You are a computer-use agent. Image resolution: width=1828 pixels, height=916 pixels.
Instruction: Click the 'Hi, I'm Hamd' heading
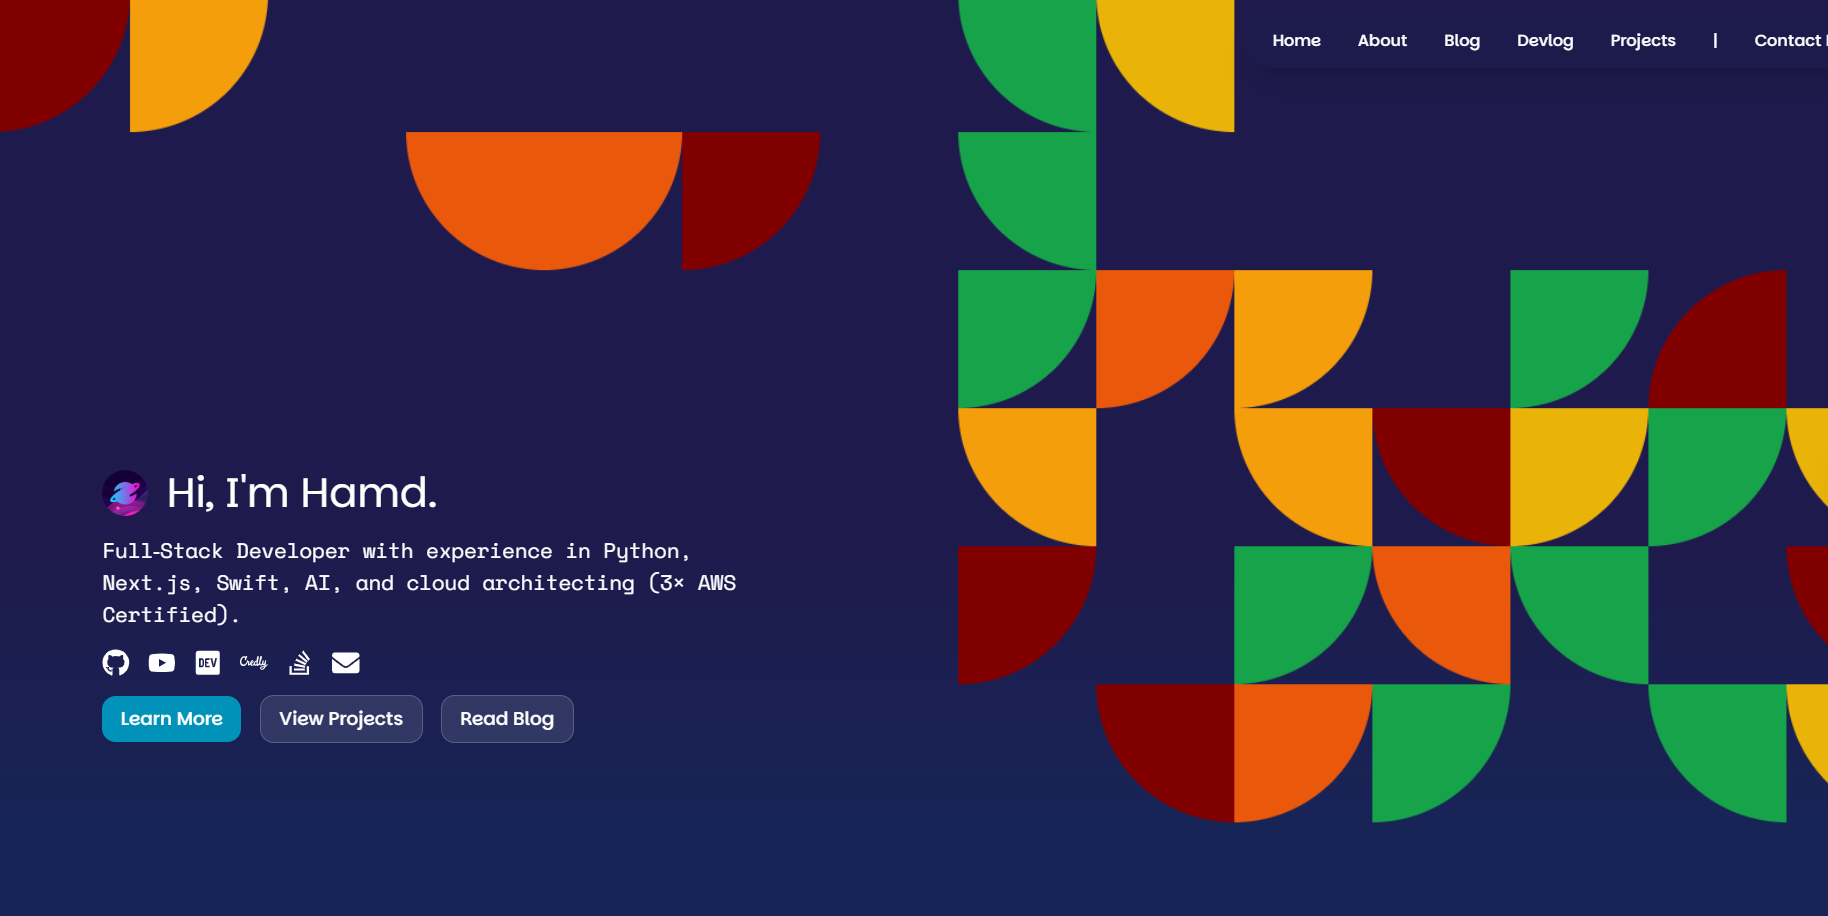click(x=300, y=492)
